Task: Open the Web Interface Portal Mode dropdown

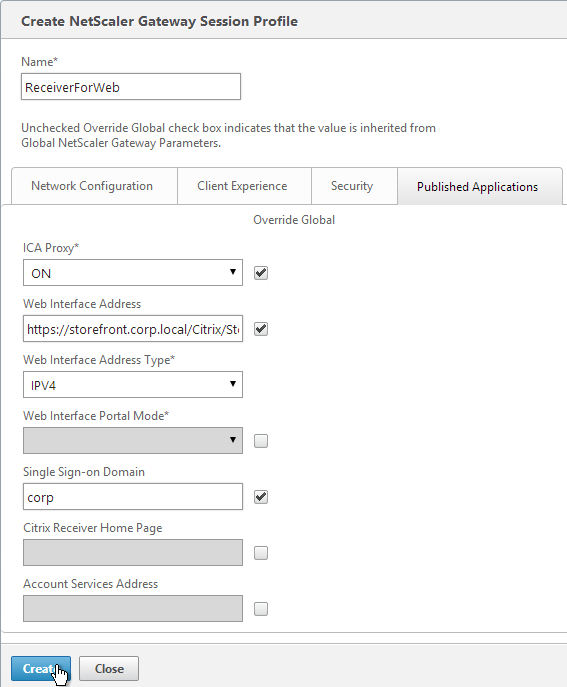Action: tap(133, 441)
